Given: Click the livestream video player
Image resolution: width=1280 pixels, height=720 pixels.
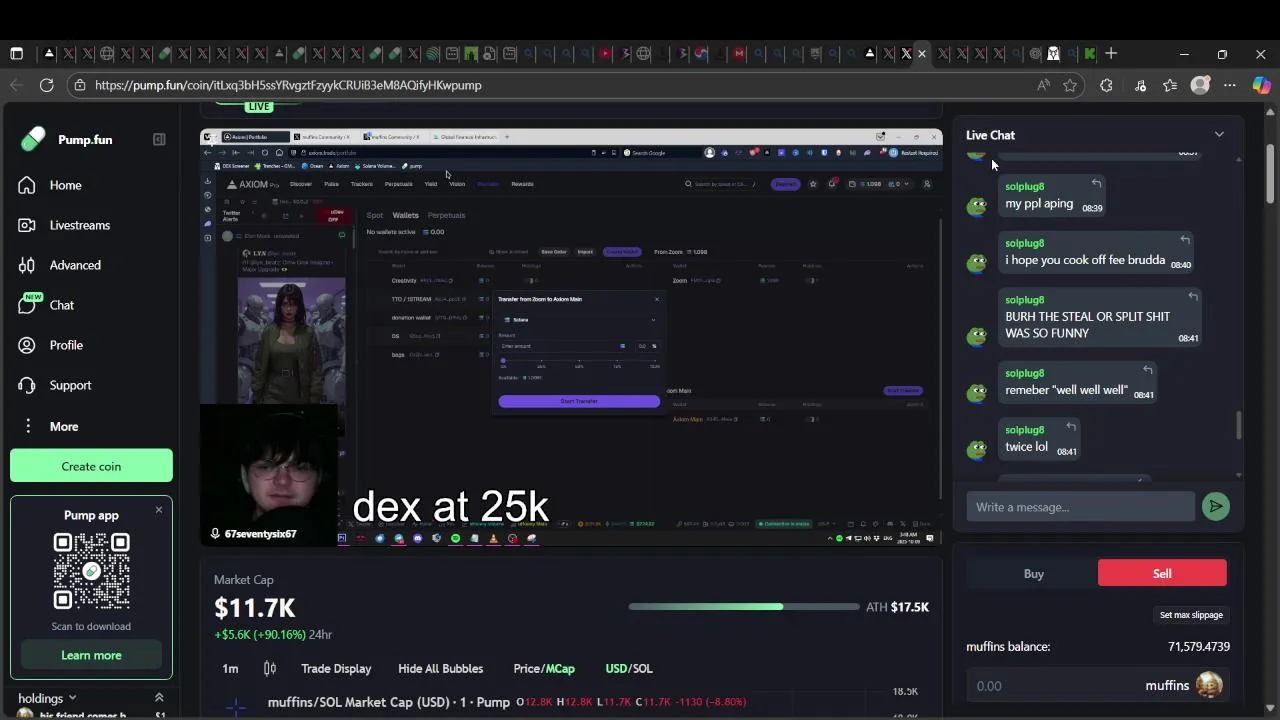Looking at the screenshot, I should [571, 337].
